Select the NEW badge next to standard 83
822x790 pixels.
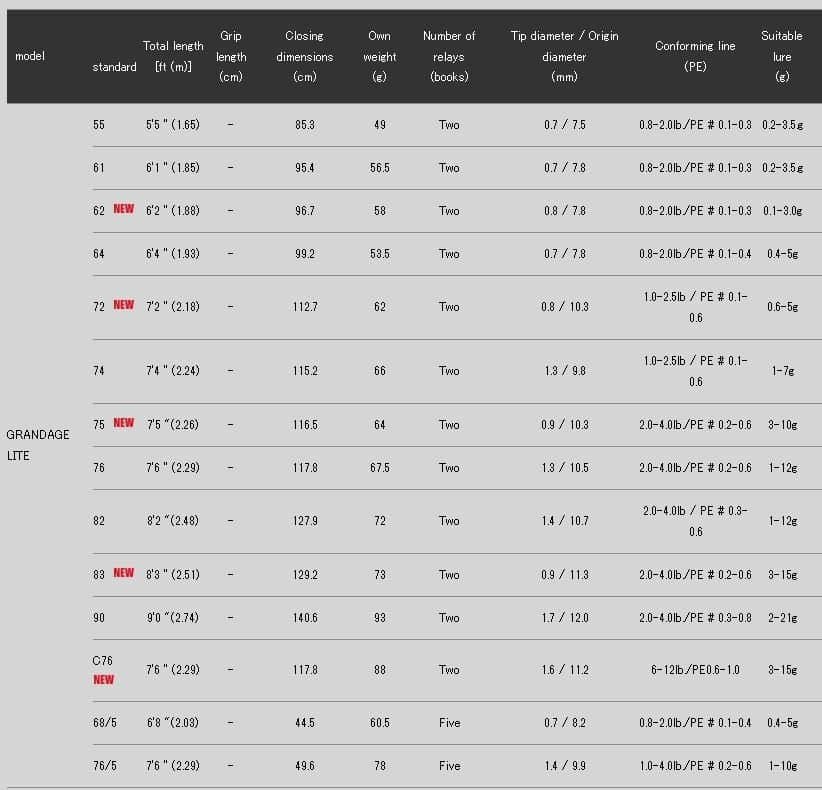pyautogui.click(x=124, y=572)
